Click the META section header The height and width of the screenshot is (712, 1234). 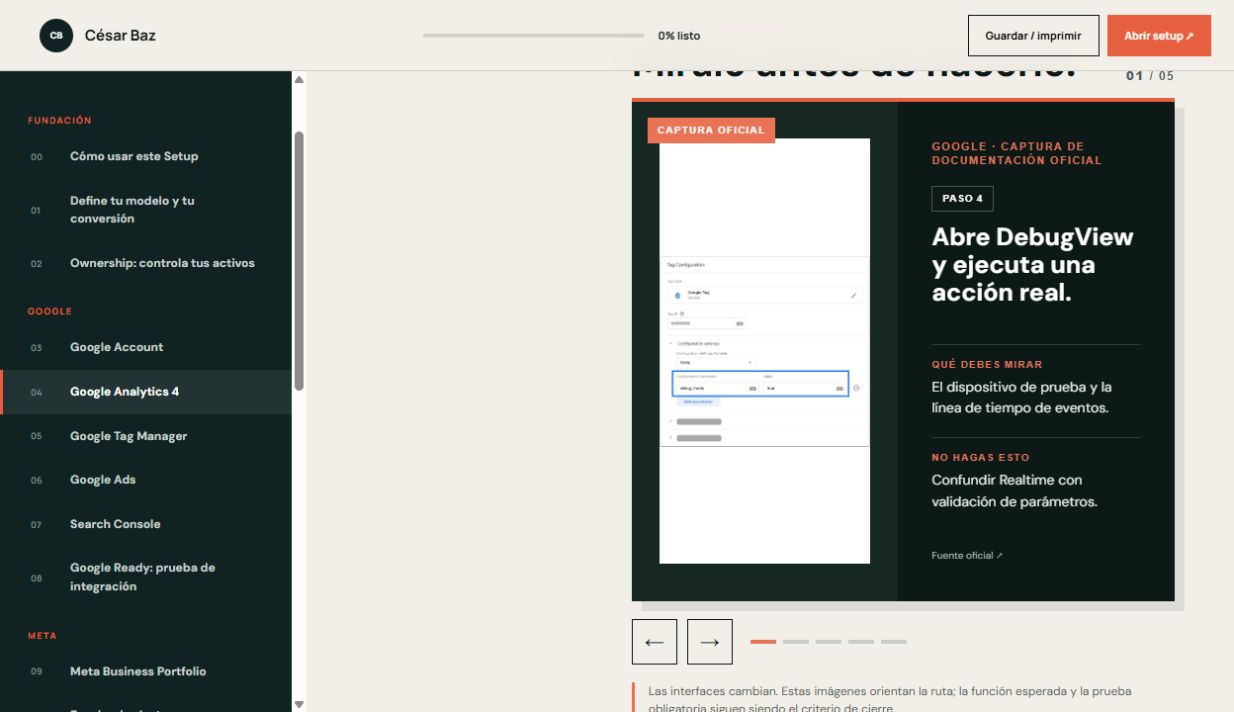tap(42, 636)
